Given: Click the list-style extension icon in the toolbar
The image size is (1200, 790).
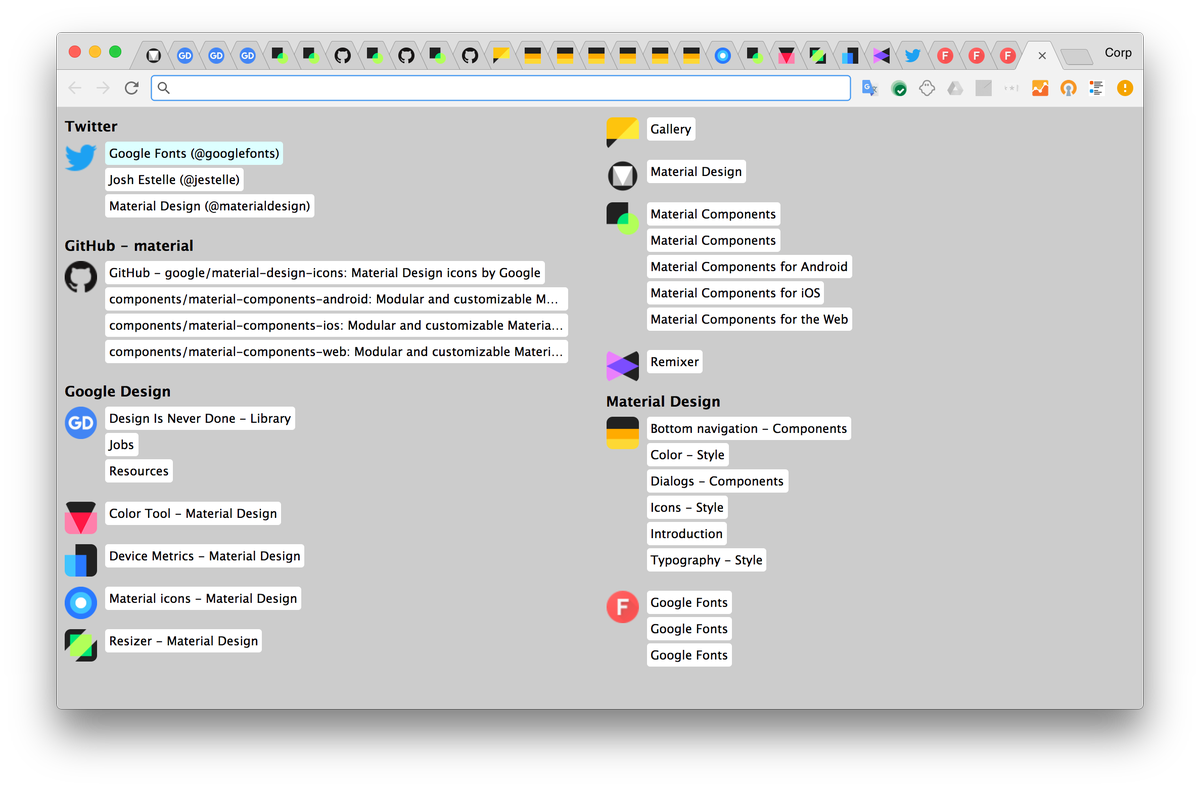Looking at the screenshot, I should (x=1096, y=88).
